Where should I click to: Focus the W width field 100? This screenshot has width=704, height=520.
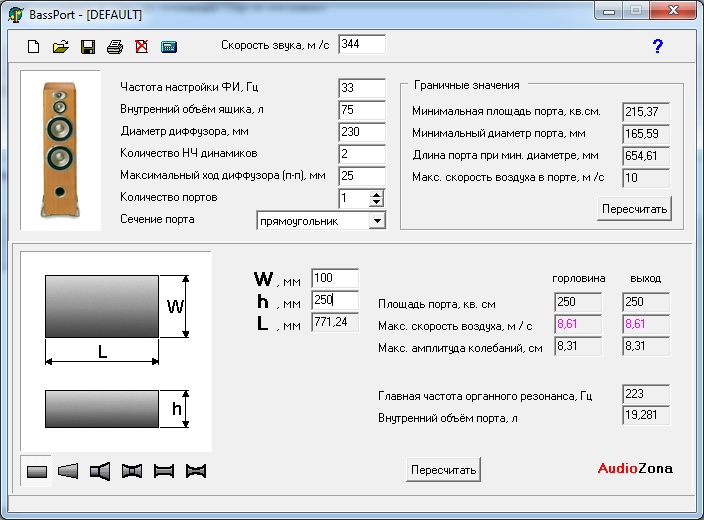tap(335, 278)
